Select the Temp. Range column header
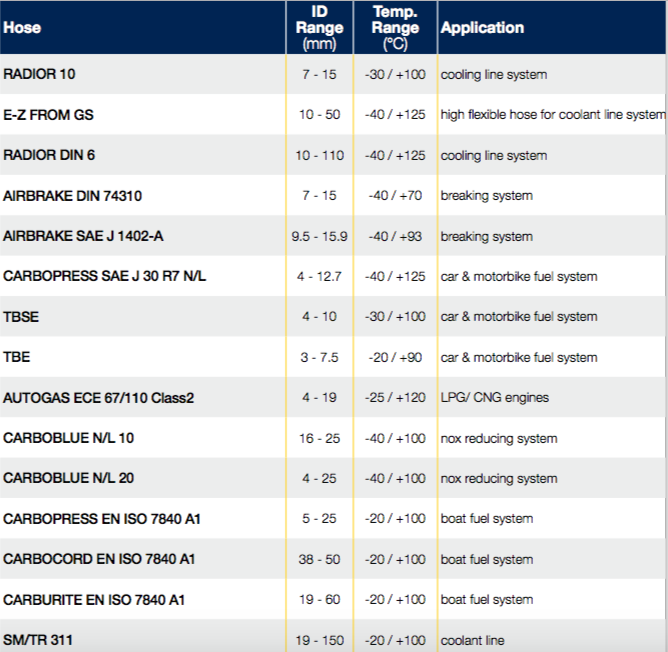The image size is (668, 652). tap(395, 28)
